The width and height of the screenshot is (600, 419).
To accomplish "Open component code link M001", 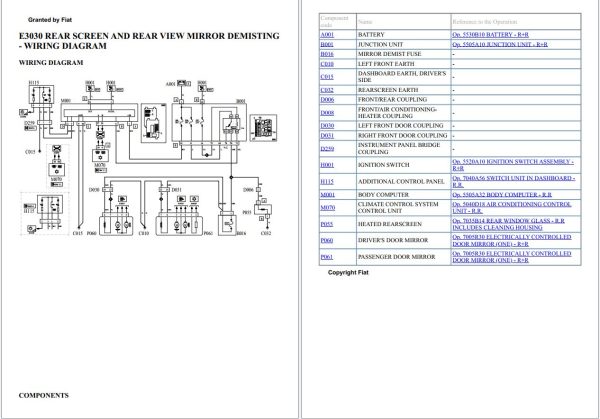I will coord(328,195).
